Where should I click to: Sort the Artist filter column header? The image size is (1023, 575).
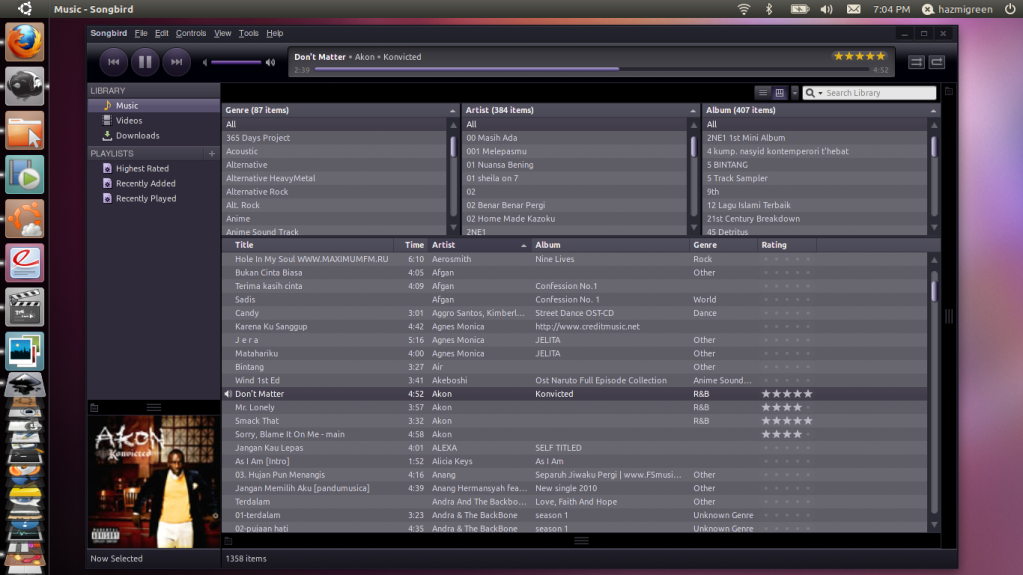tap(580, 110)
